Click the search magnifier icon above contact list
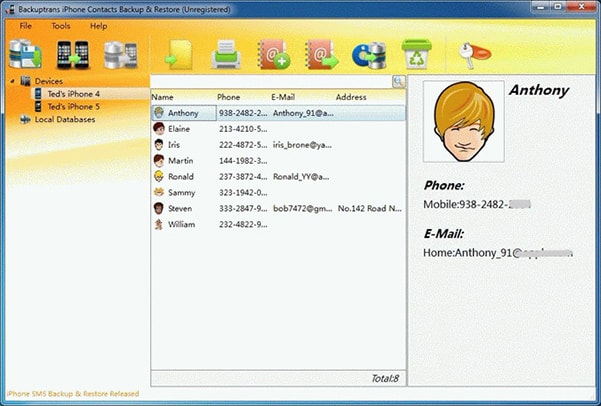 coord(398,81)
